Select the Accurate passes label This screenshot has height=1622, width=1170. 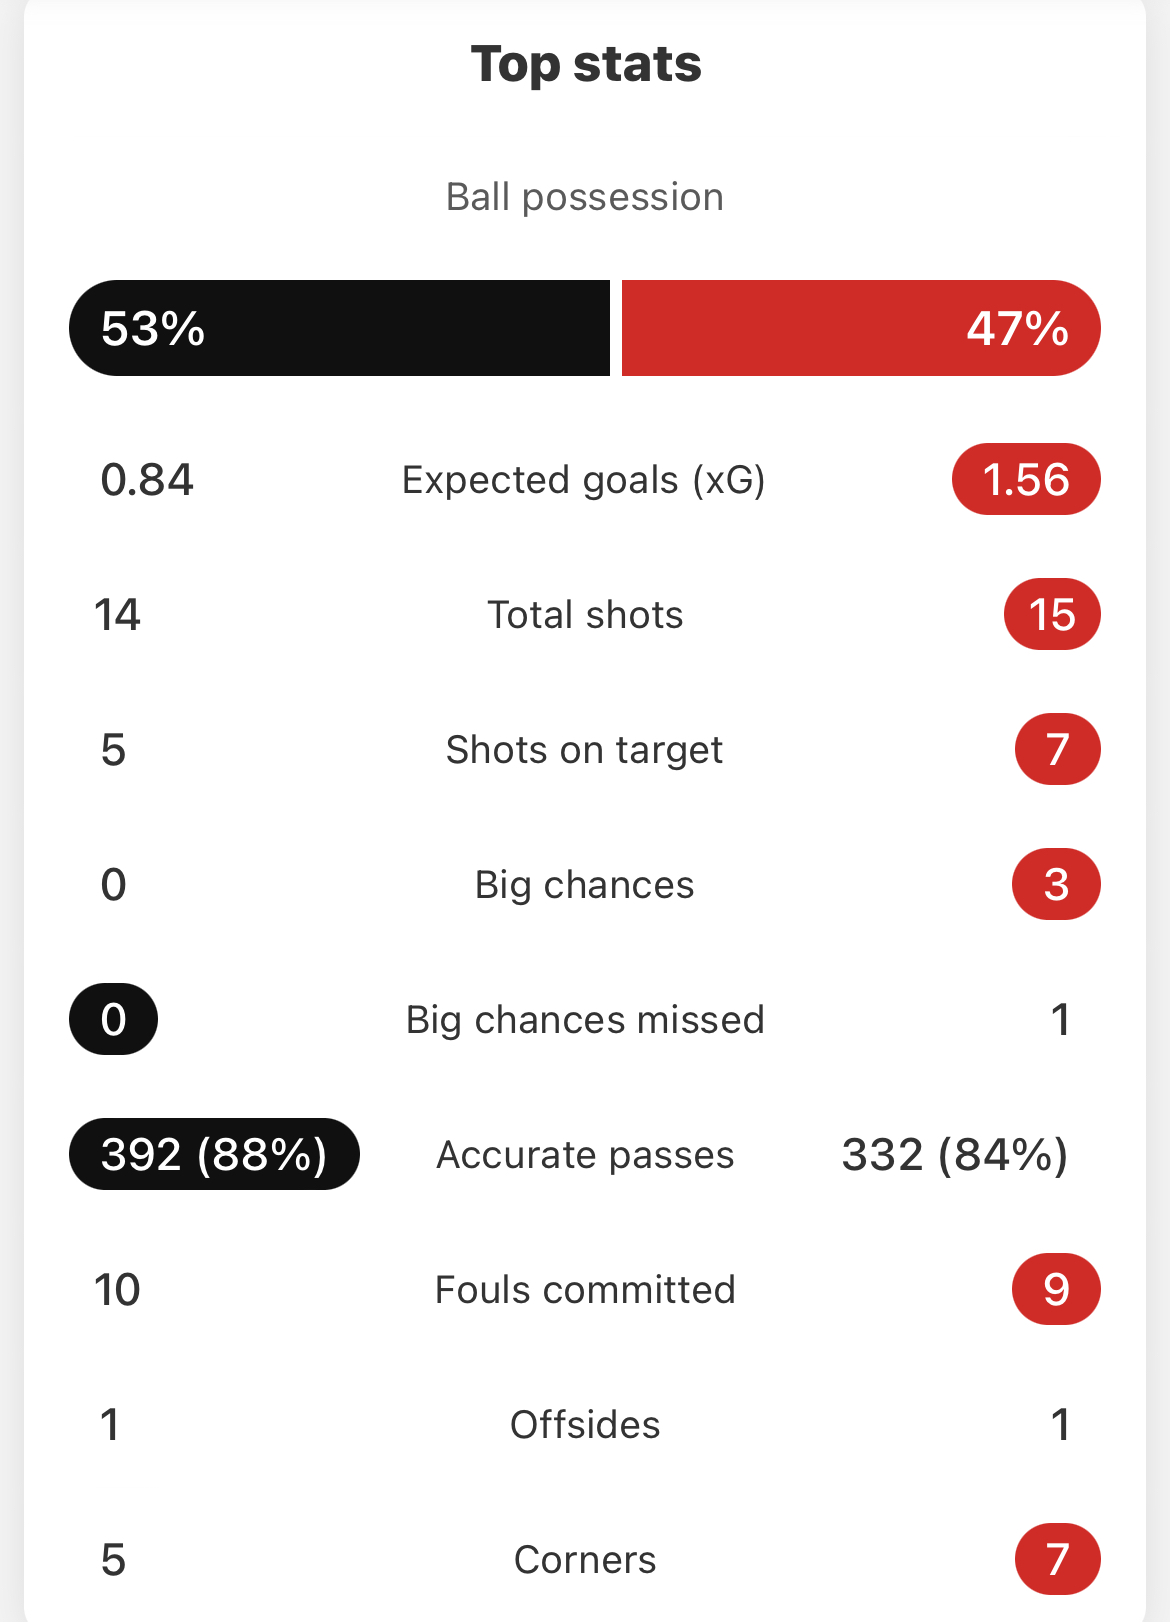coord(585,1155)
